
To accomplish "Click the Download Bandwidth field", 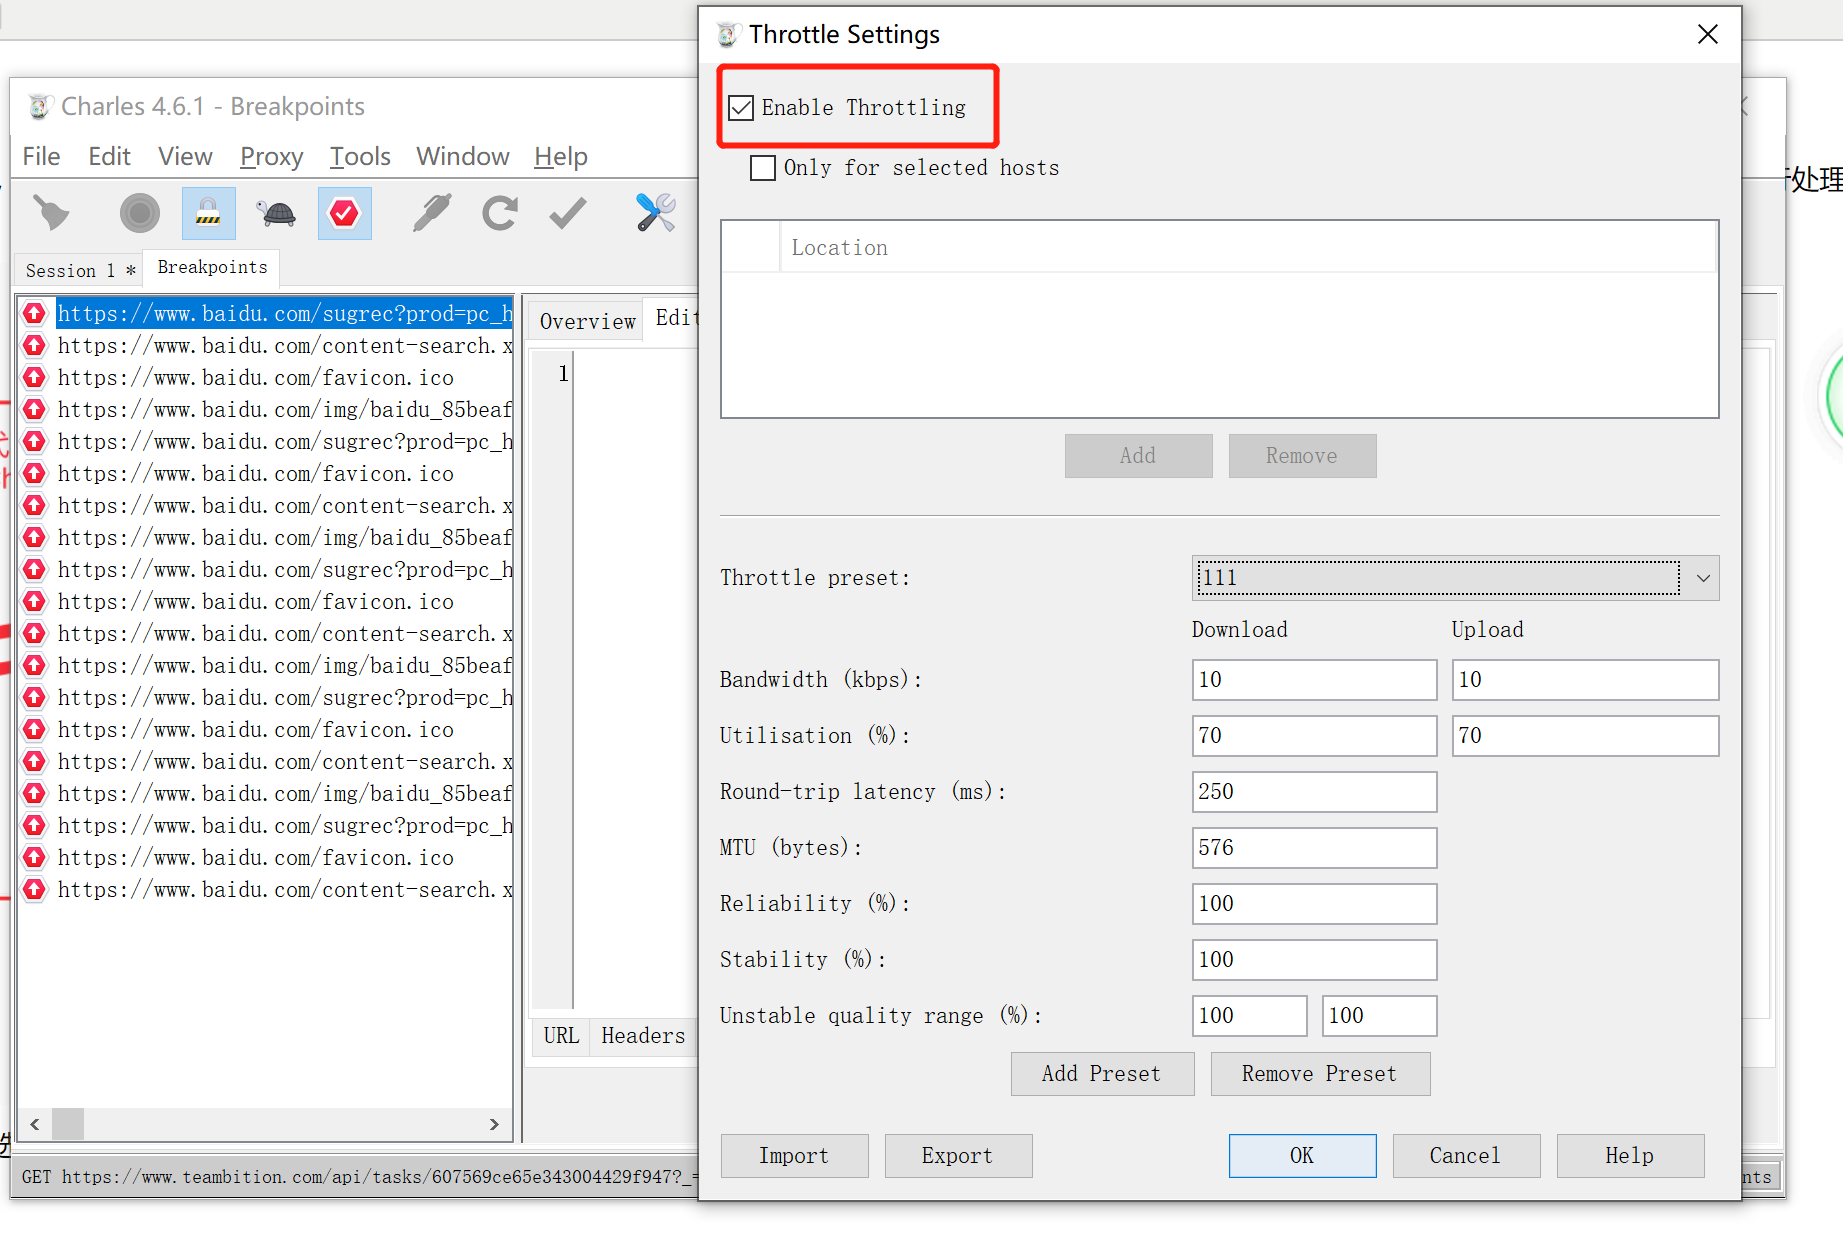I will click(1314, 680).
